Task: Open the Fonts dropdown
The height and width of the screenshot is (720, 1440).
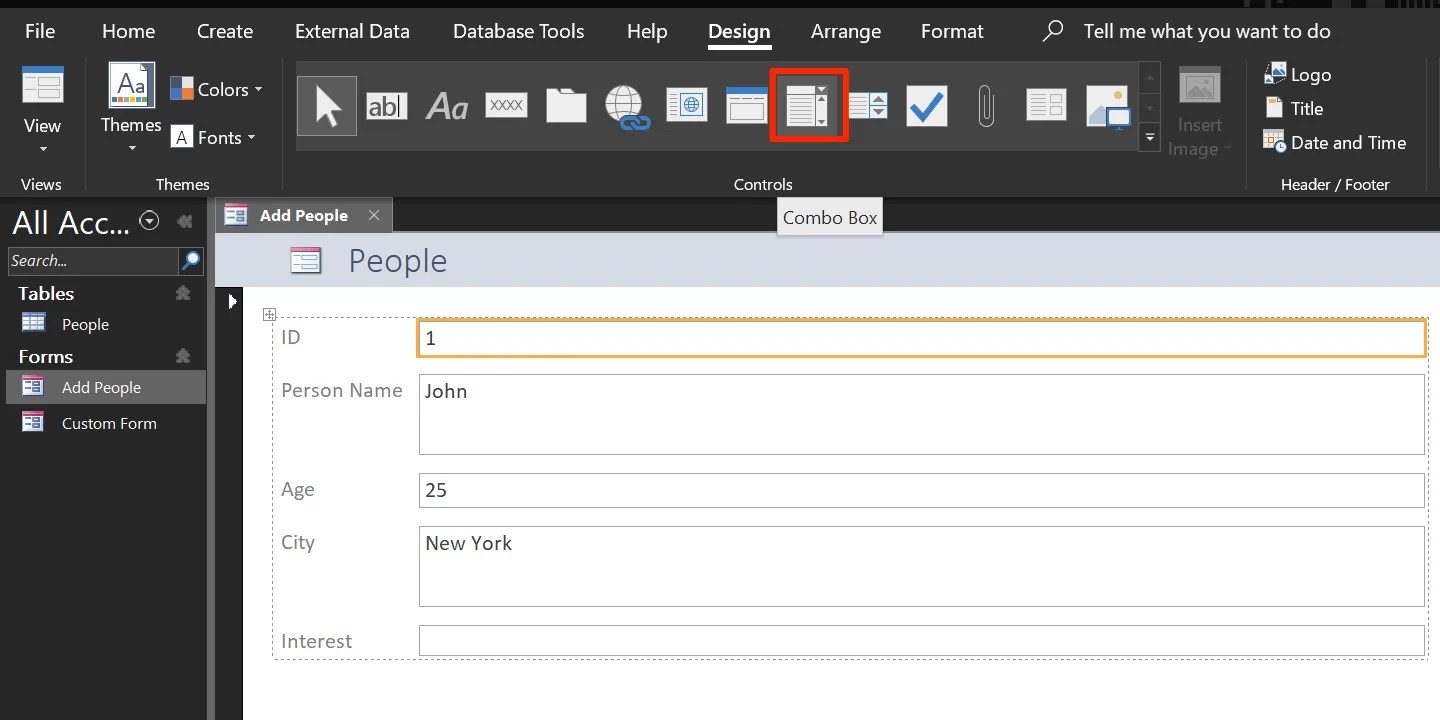Action: pos(214,137)
